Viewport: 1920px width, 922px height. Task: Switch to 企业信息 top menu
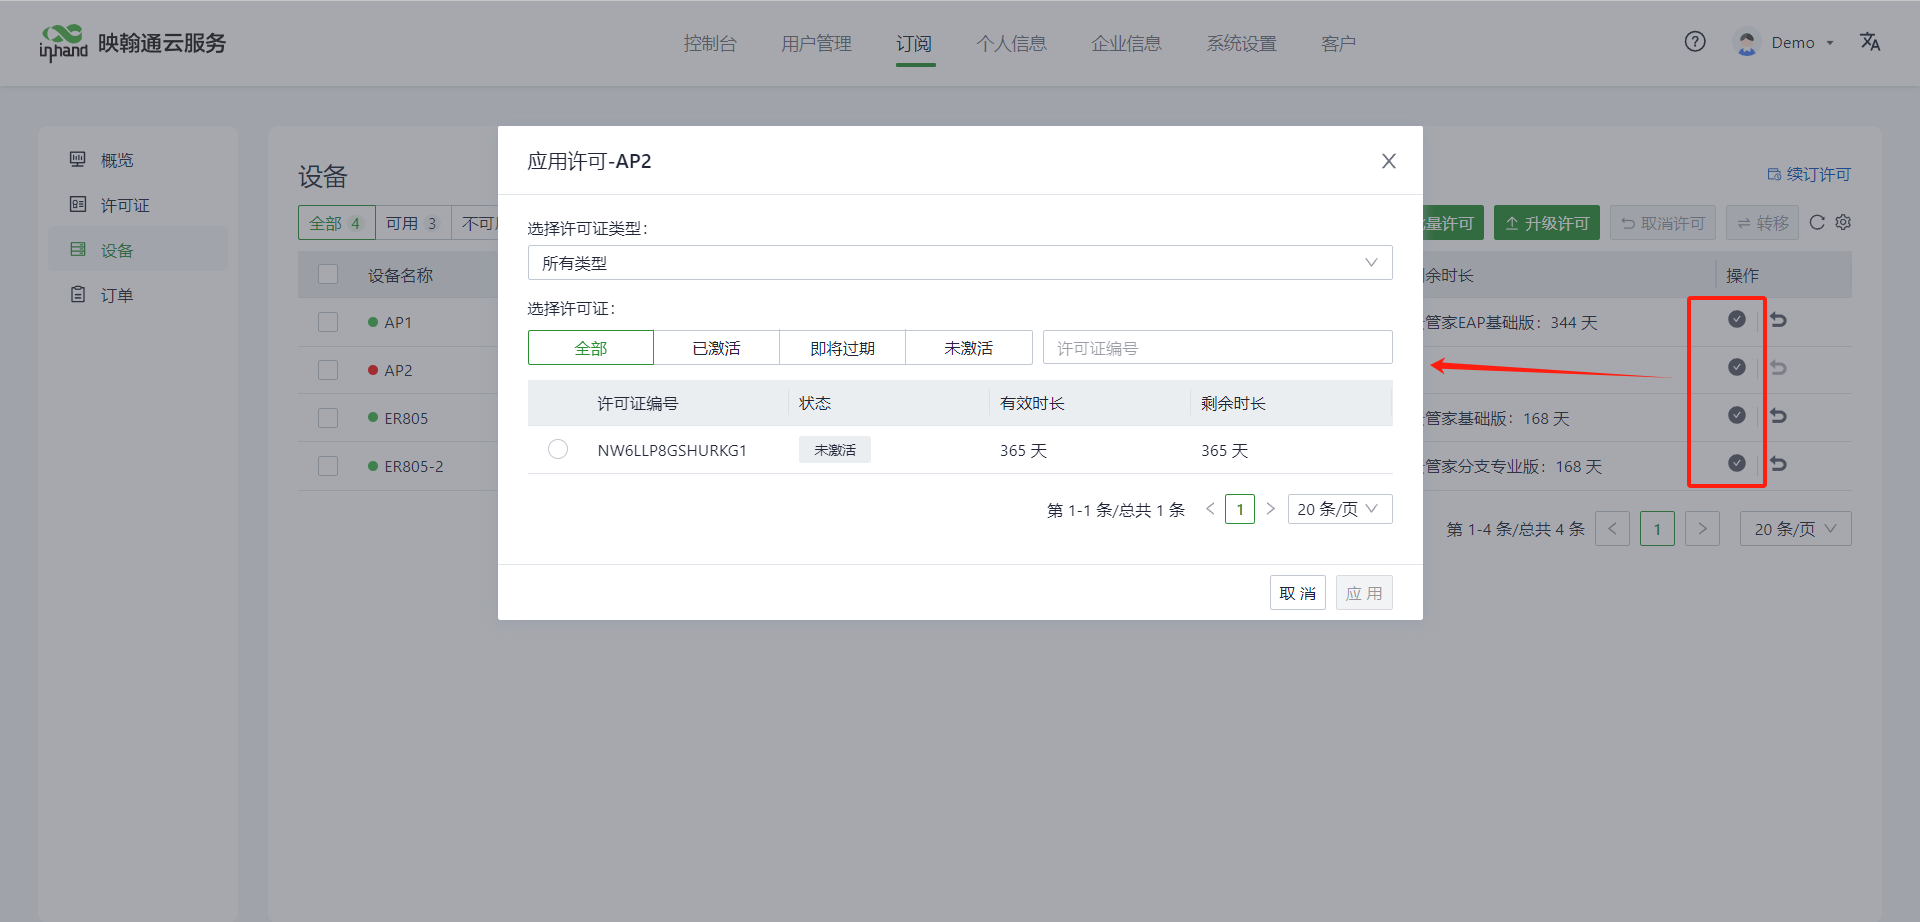tap(1126, 43)
